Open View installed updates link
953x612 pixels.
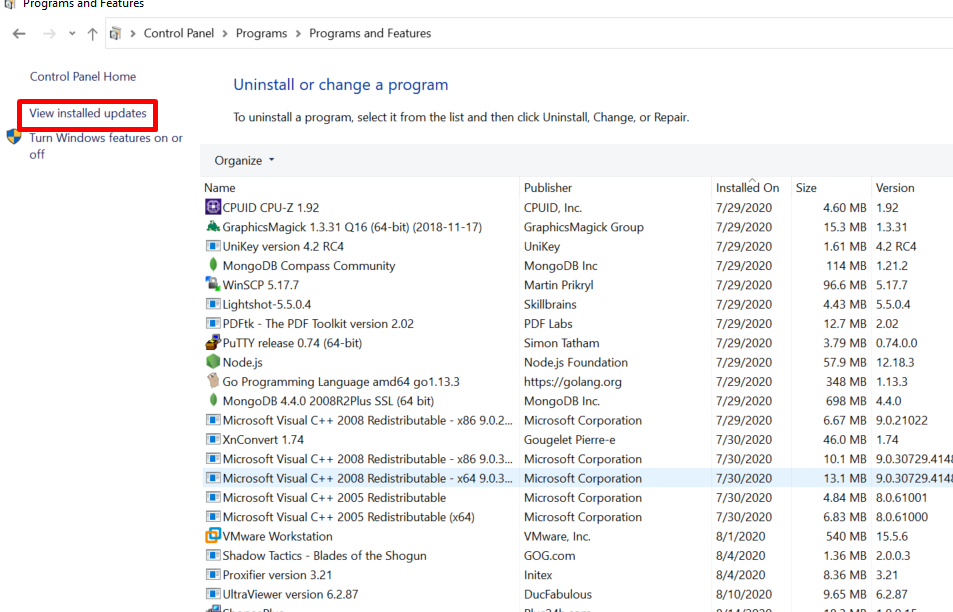tap(88, 113)
